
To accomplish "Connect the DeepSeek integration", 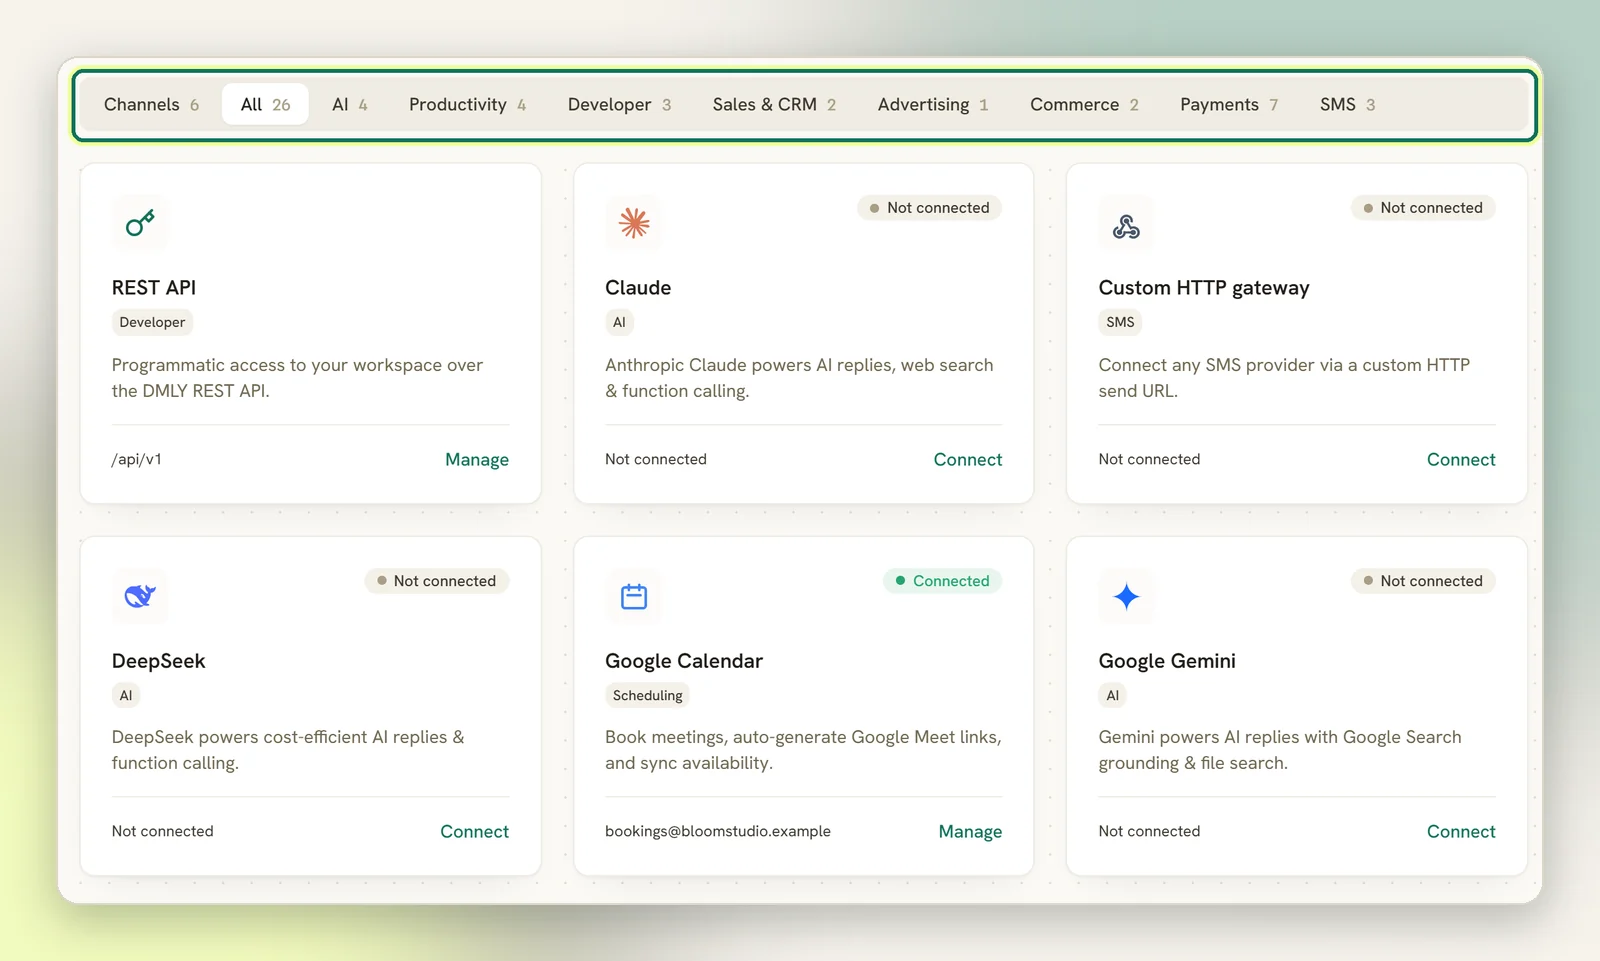I will pos(474,831).
